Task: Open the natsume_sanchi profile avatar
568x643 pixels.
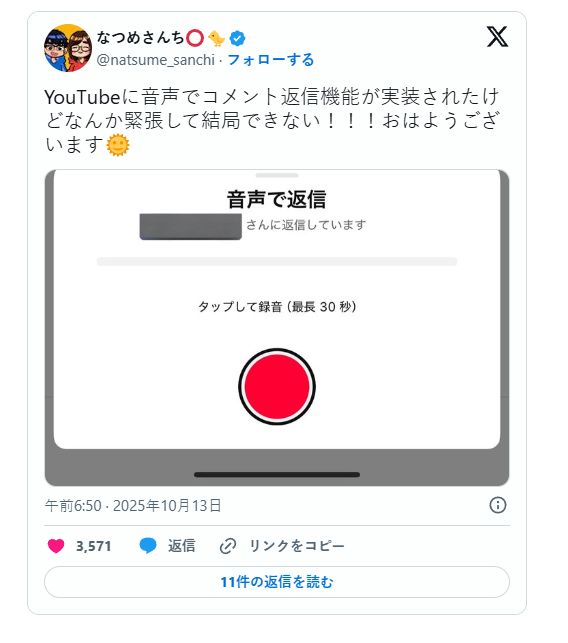Action: [x=68, y=48]
